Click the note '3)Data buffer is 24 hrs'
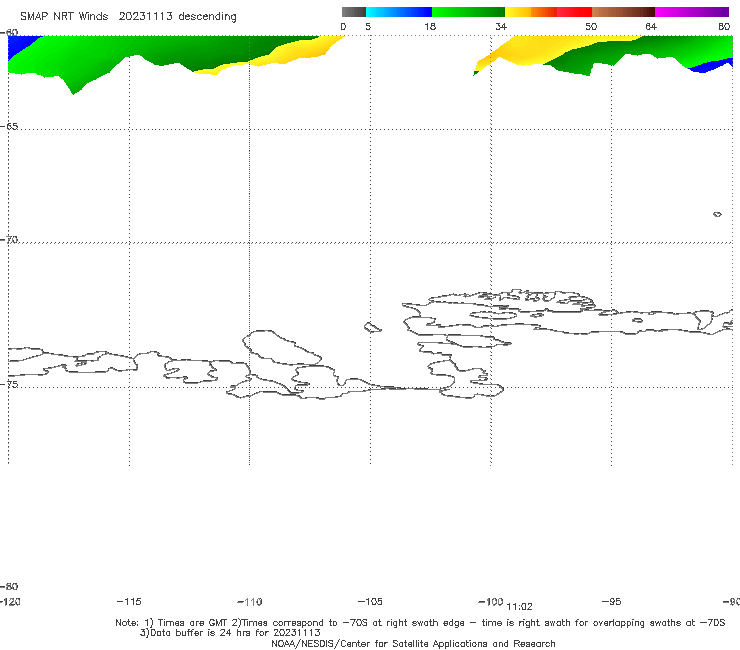Image resolution: width=740 pixels, height=650 pixels. (x=230, y=633)
